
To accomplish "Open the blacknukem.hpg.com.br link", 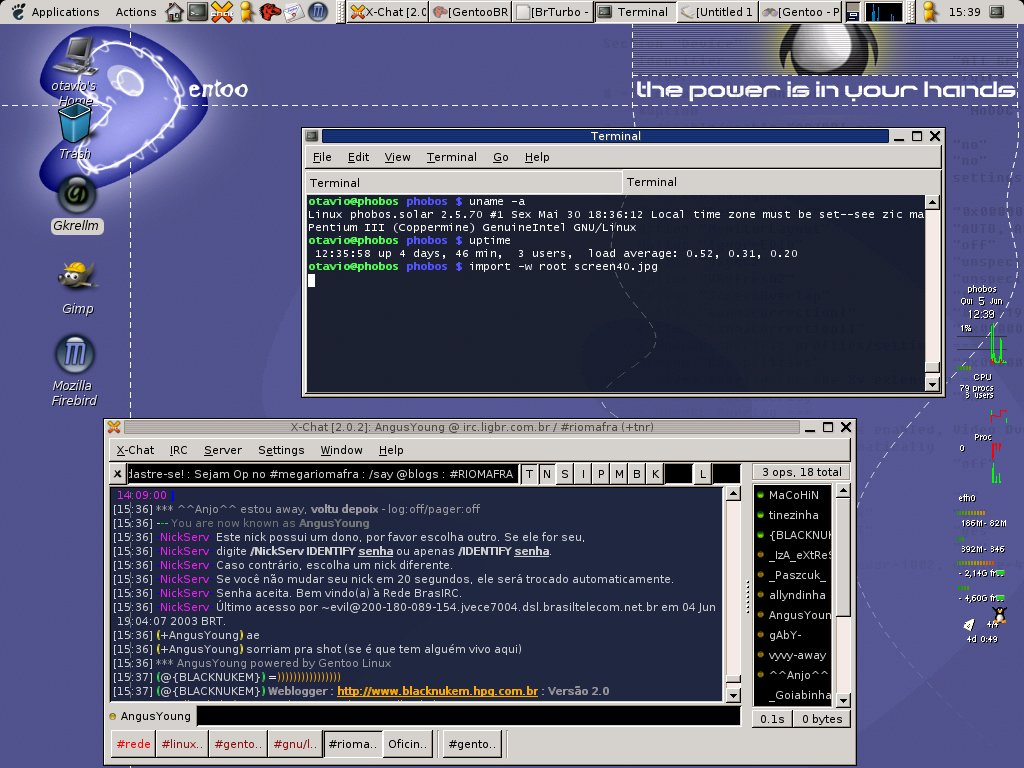I will (437, 691).
